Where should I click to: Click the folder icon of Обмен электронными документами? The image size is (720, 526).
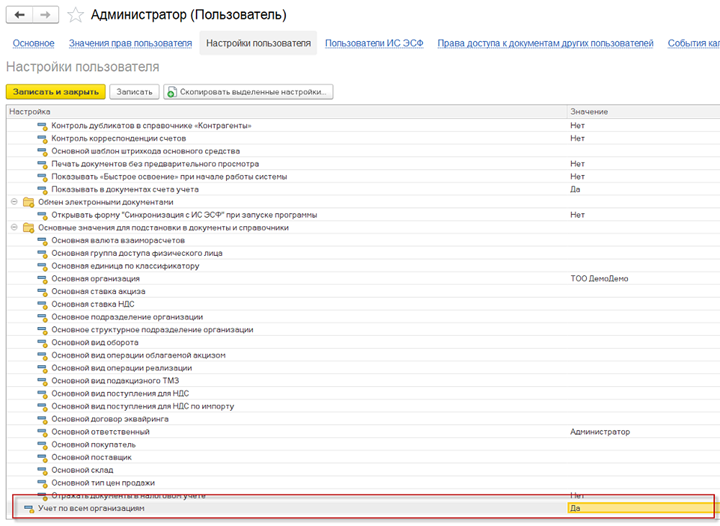(28, 202)
